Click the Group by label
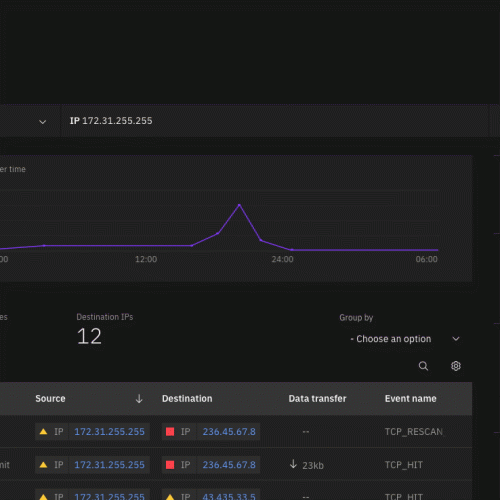The height and width of the screenshot is (500, 500). tap(356, 318)
